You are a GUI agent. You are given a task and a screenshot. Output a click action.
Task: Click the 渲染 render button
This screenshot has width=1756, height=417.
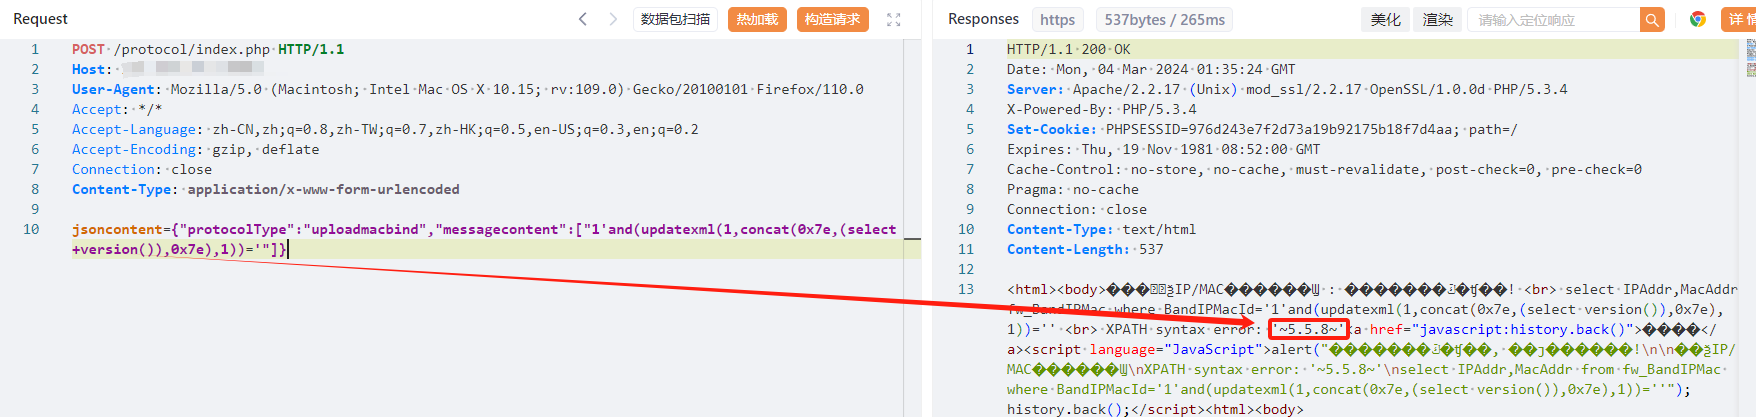(x=1437, y=19)
